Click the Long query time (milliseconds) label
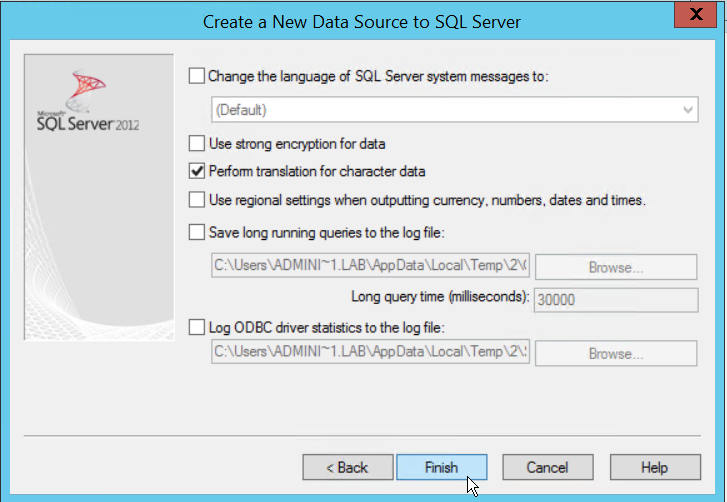727x502 pixels. click(440, 297)
